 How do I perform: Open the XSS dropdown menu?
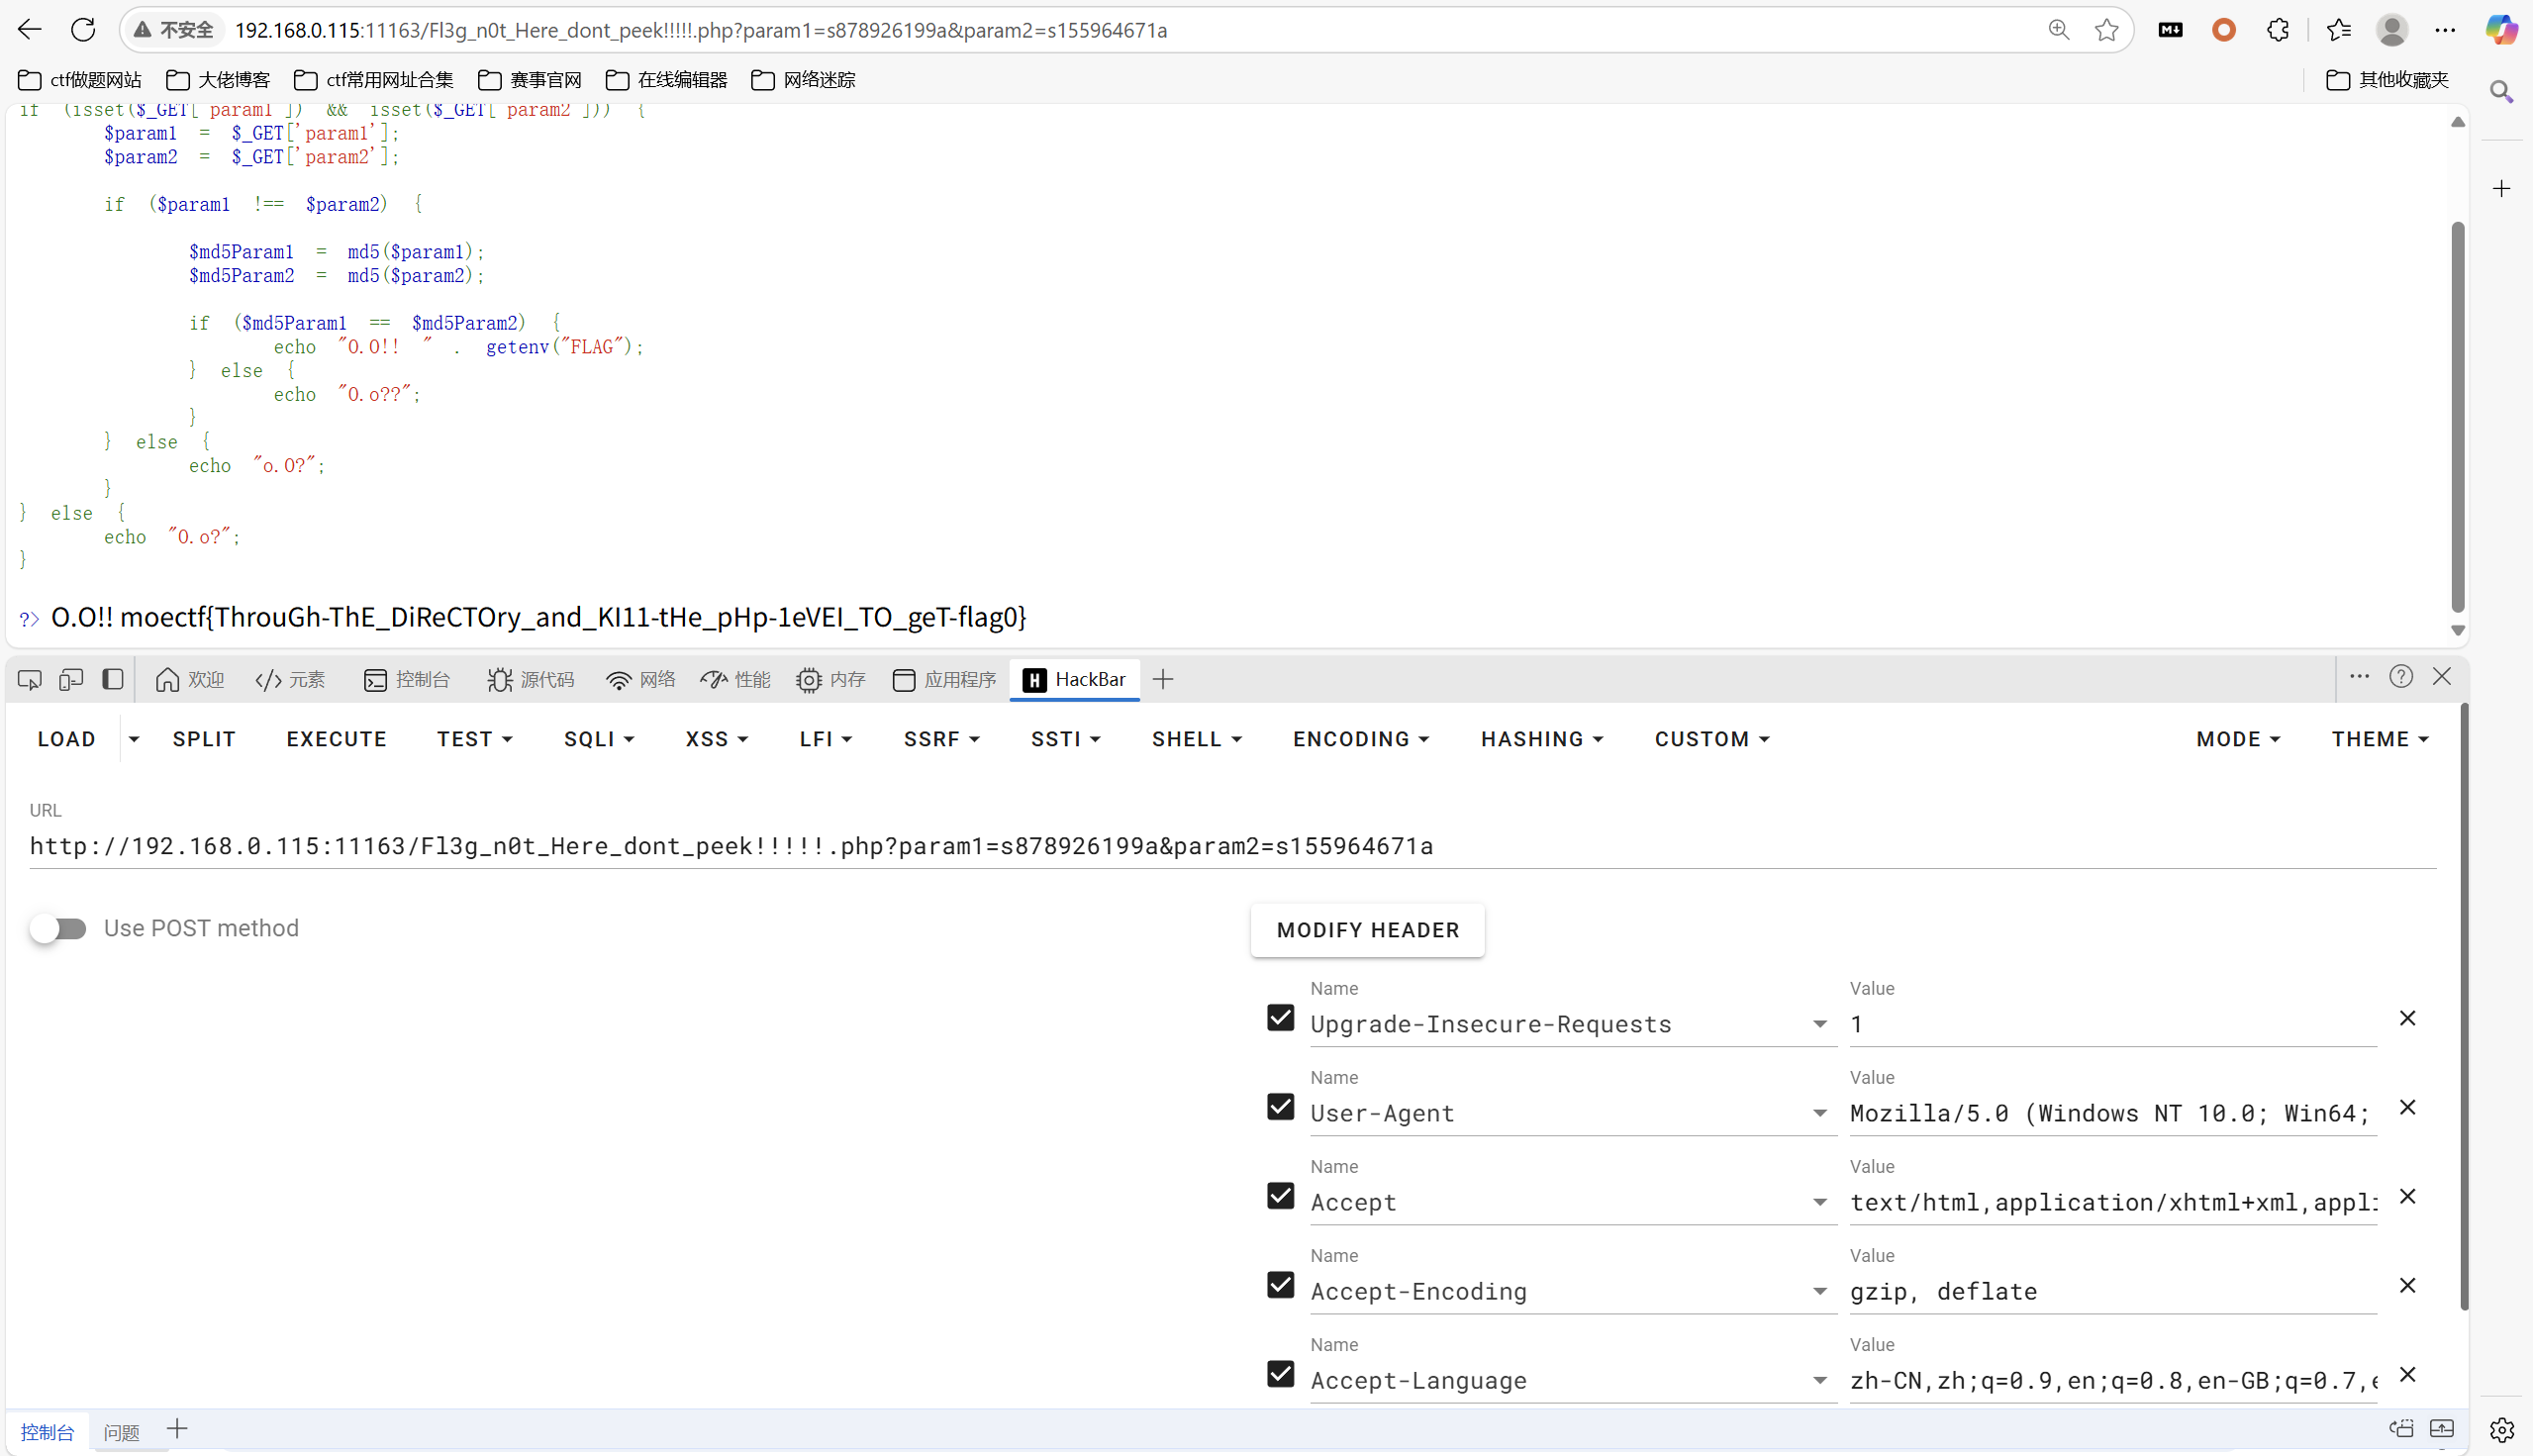coord(717,739)
